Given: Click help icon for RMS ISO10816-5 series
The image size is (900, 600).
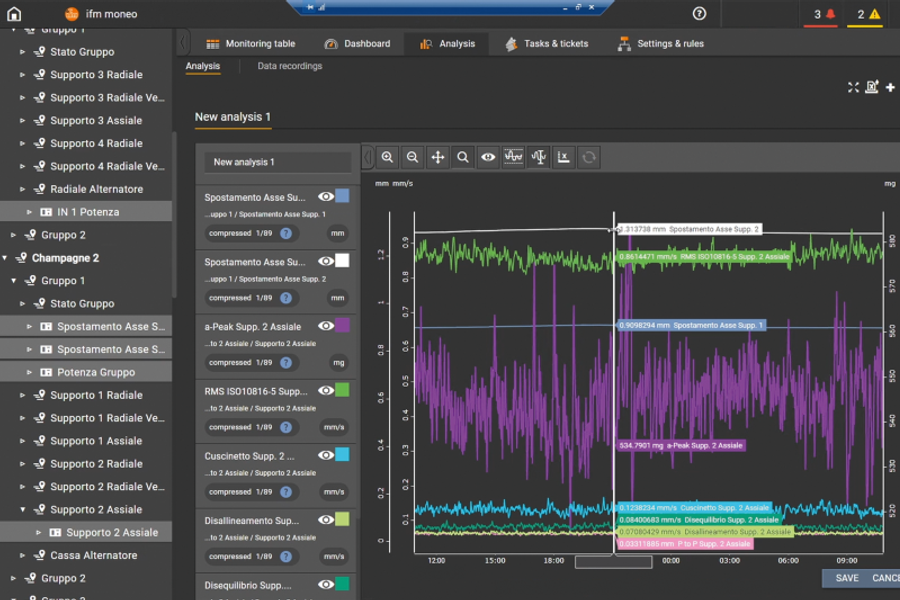Looking at the screenshot, I should coord(286,427).
